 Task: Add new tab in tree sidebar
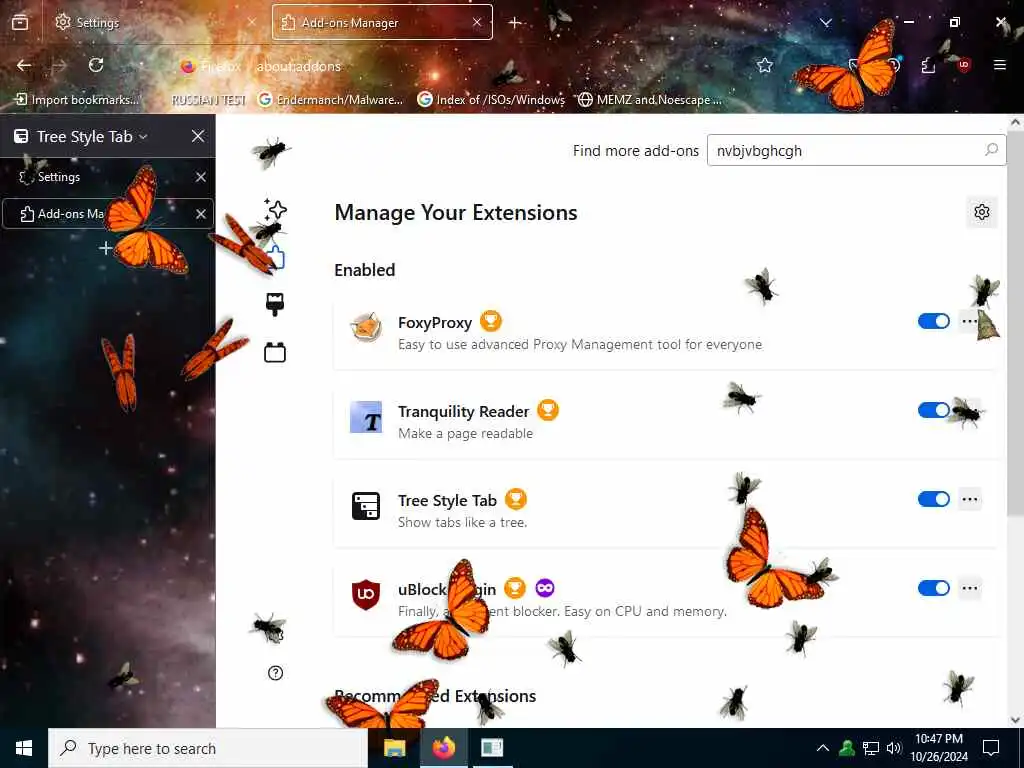(105, 248)
